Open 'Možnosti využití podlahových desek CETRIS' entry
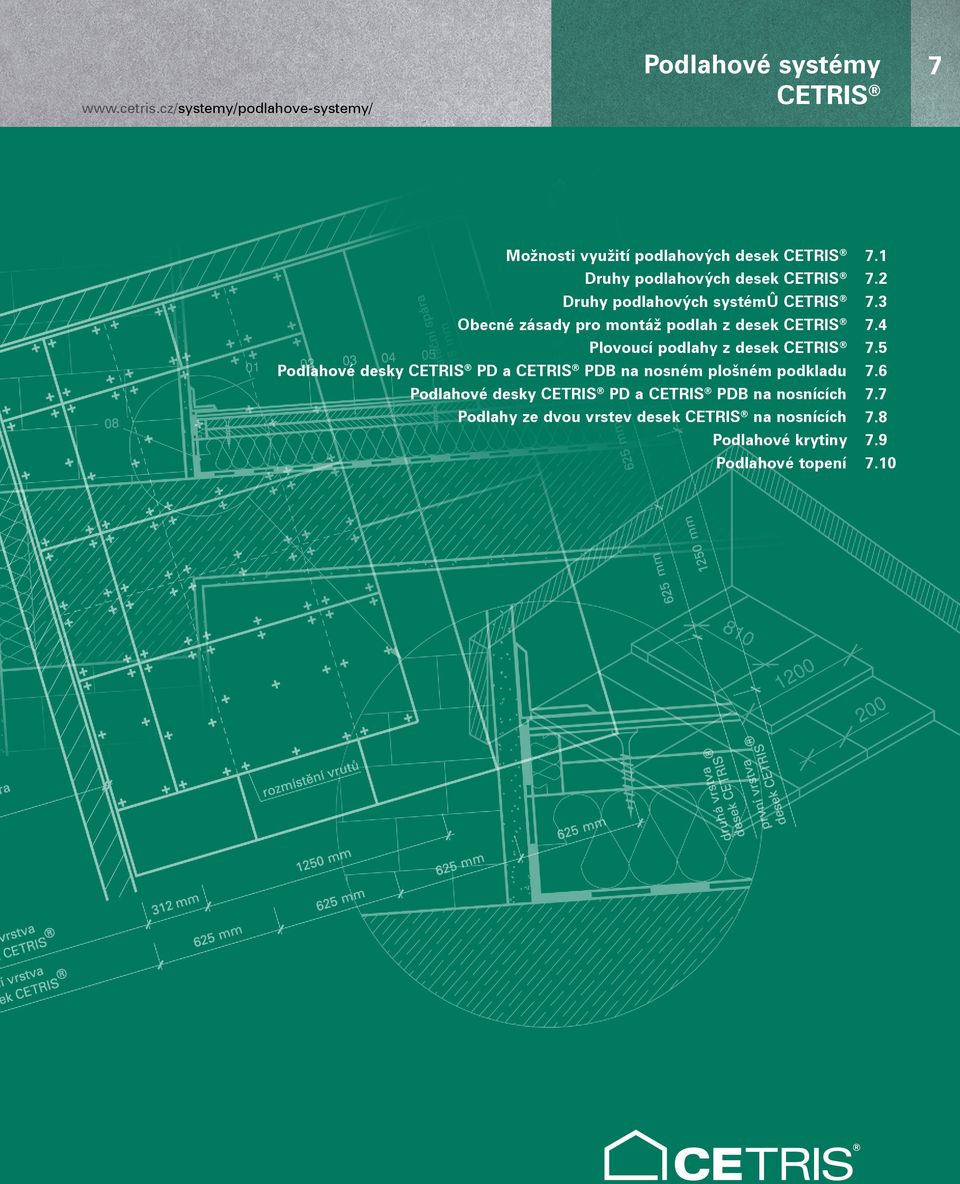The width and height of the screenshot is (960, 1184). tap(676, 255)
